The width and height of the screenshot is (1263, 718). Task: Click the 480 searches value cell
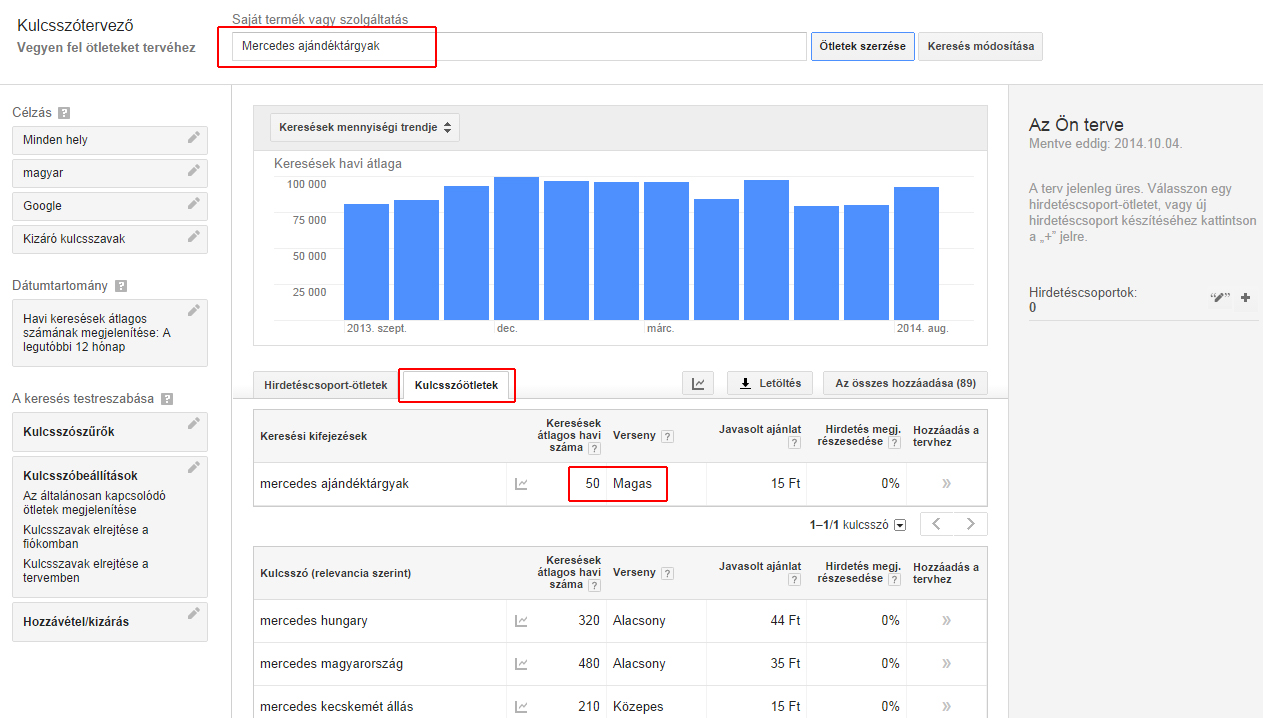coord(589,664)
